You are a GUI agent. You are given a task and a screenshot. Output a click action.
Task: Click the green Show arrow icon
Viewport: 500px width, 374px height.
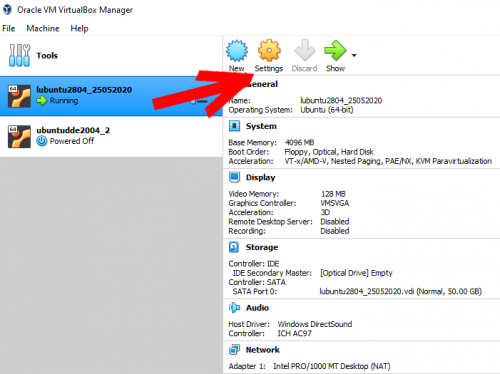(x=335, y=50)
